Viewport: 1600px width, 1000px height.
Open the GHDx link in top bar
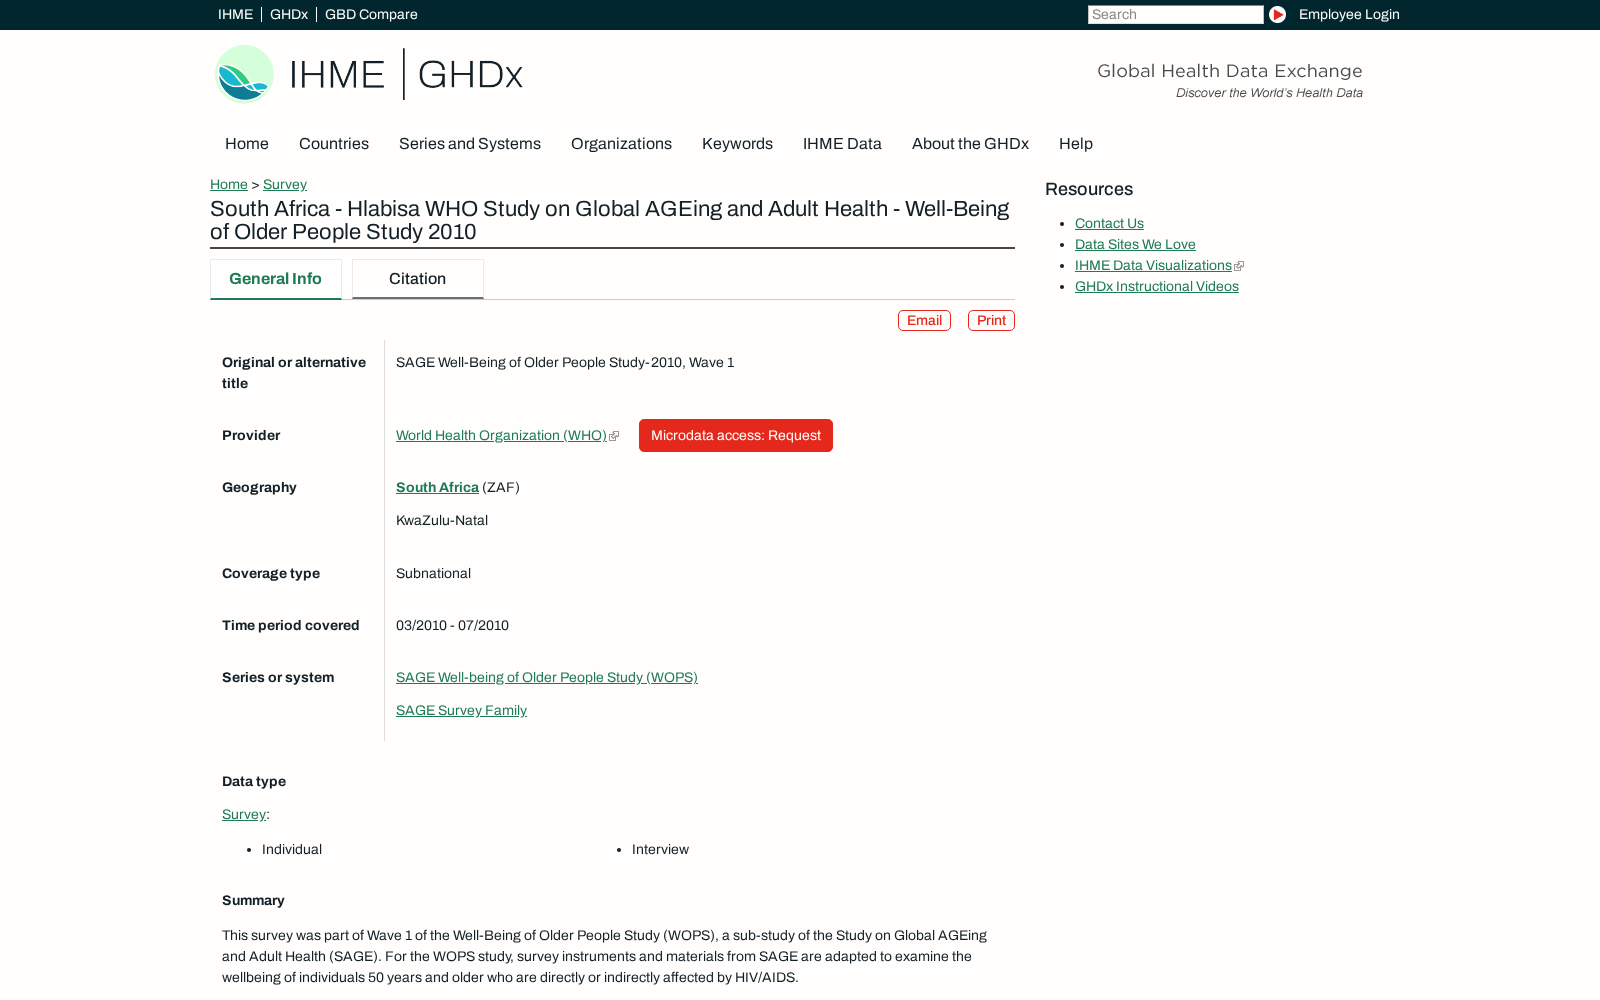(289, 14)
